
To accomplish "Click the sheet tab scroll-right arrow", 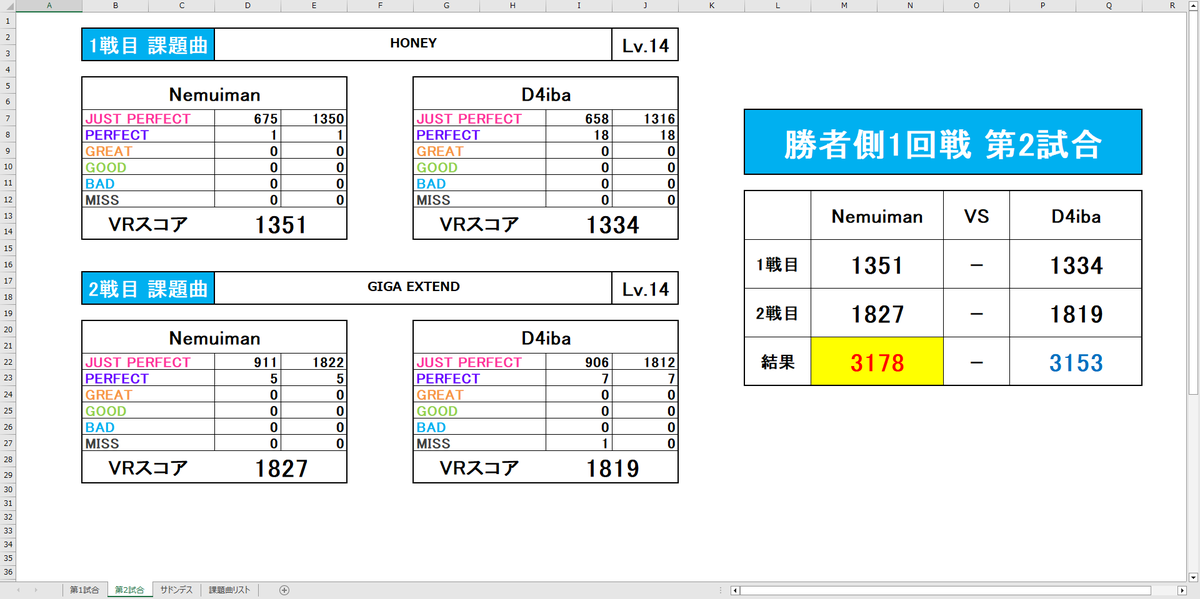I will 36,590.
